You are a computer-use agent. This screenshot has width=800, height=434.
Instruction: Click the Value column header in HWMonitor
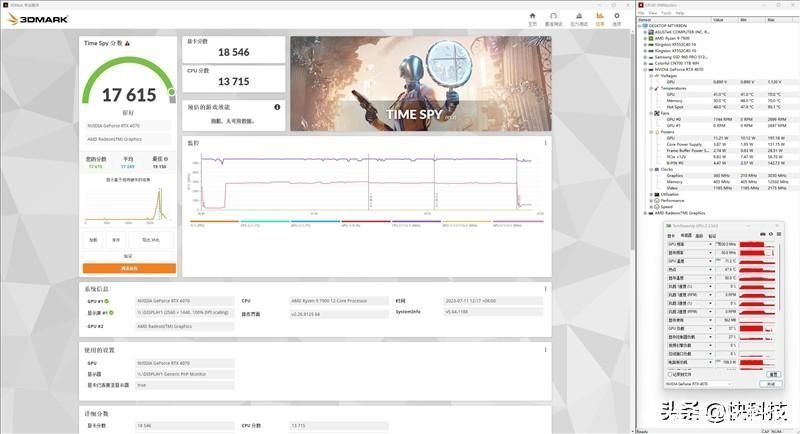pyautogui.click(x=726, y=19)
